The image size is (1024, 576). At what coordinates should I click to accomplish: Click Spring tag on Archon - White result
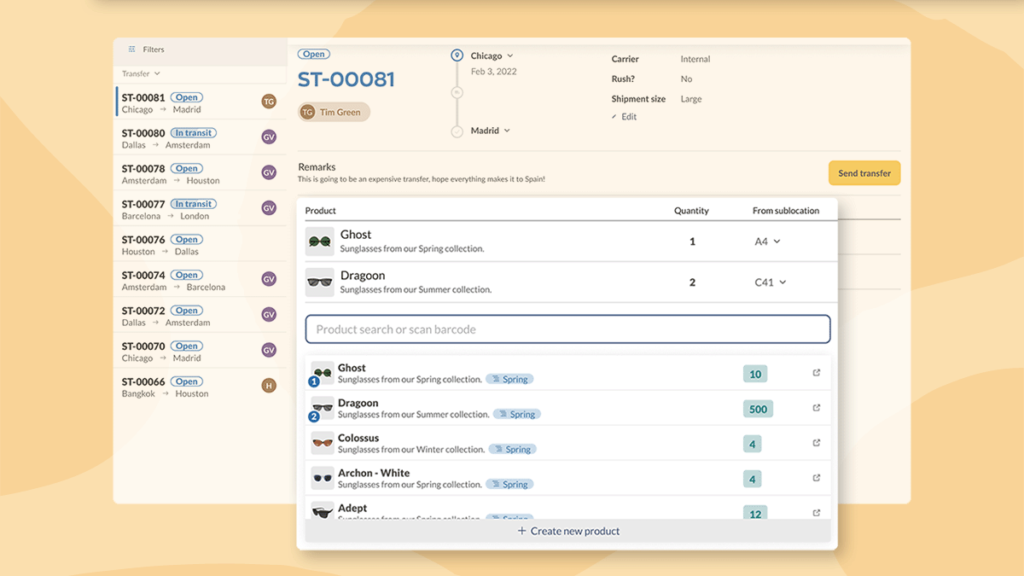pyautogui.click(x=509, y=484)
